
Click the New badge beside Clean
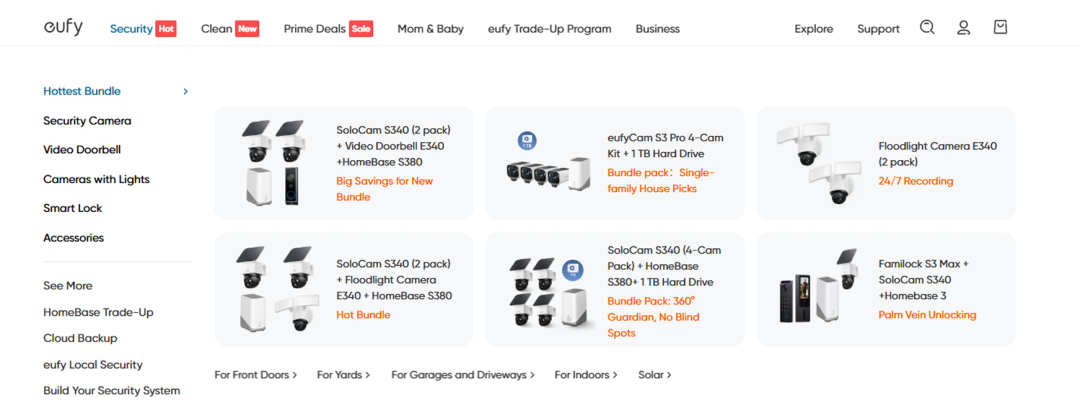247,29
